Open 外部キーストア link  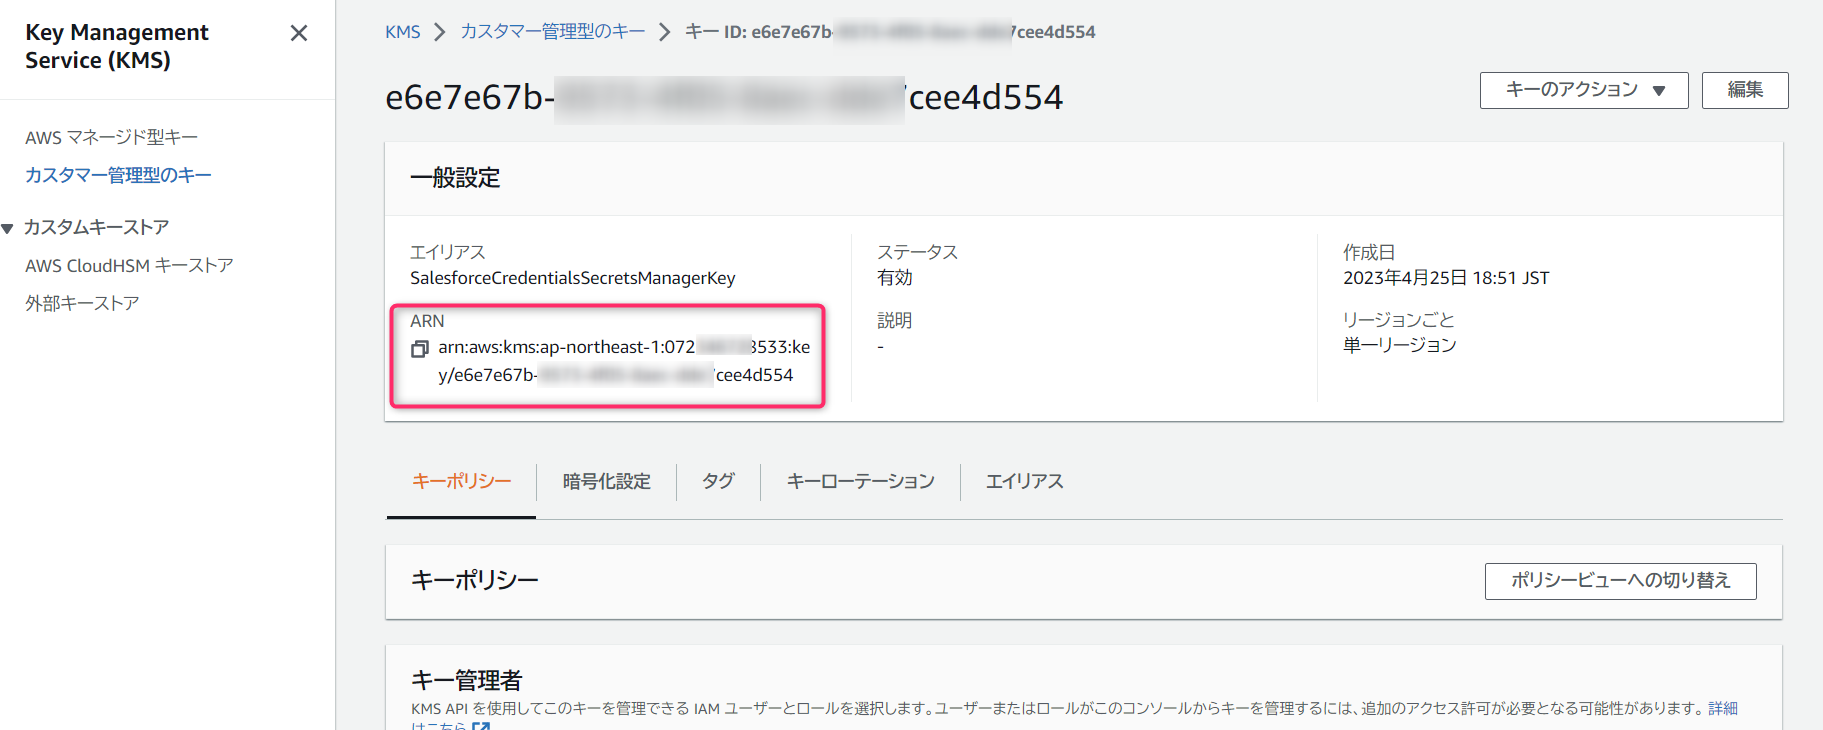tap(82, 303)
